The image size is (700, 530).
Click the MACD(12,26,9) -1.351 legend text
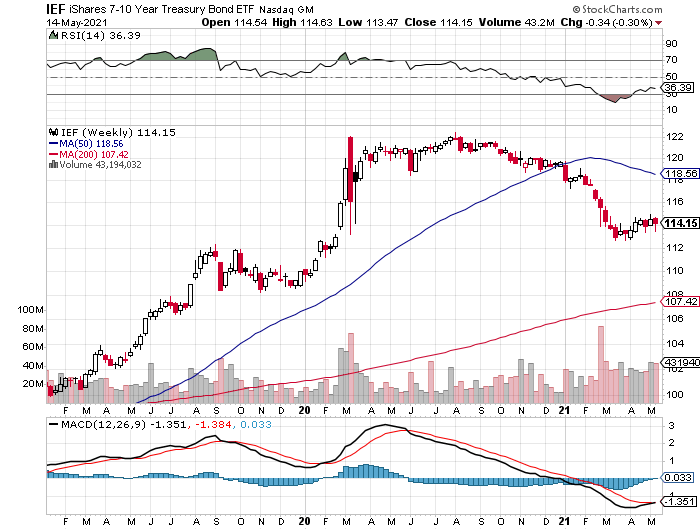(x=123, y=424)
